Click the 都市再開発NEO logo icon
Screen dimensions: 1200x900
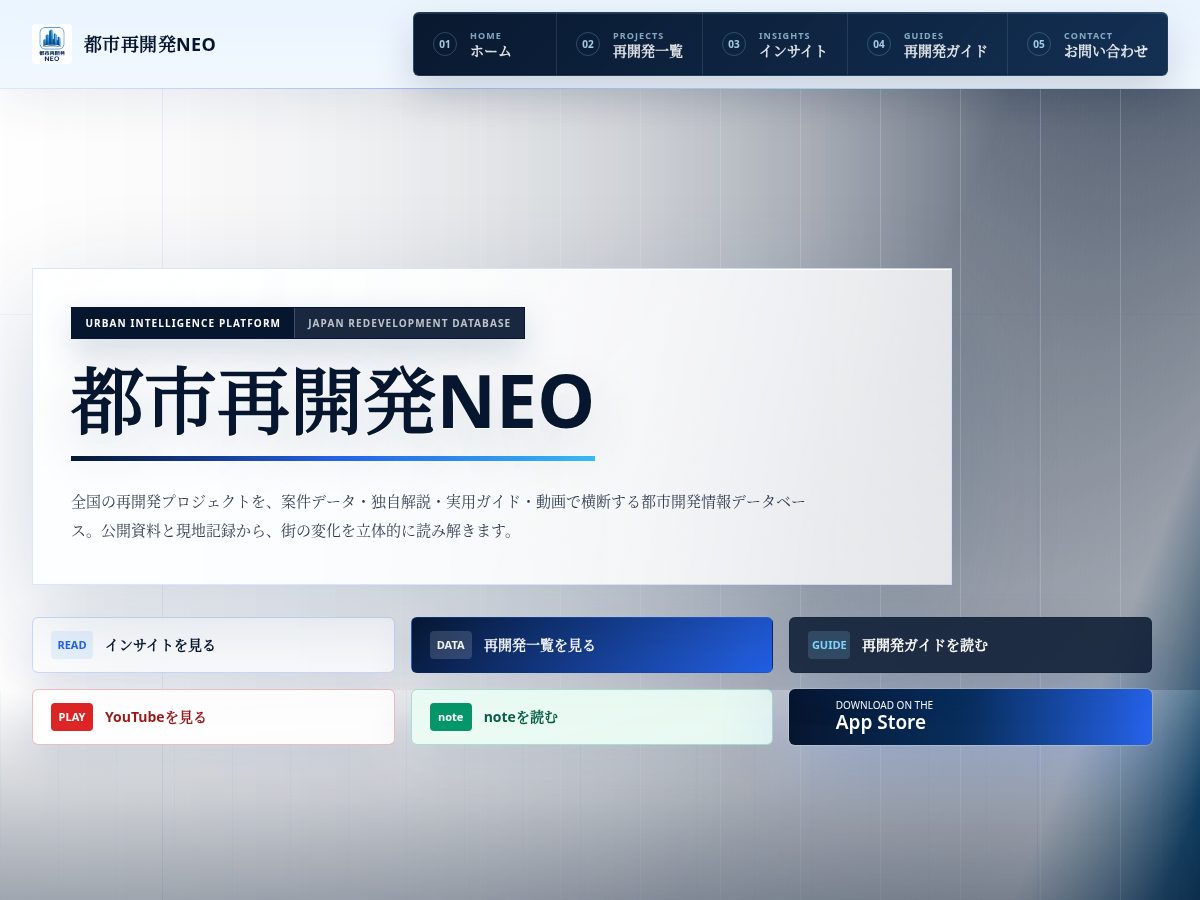point(51,44)
